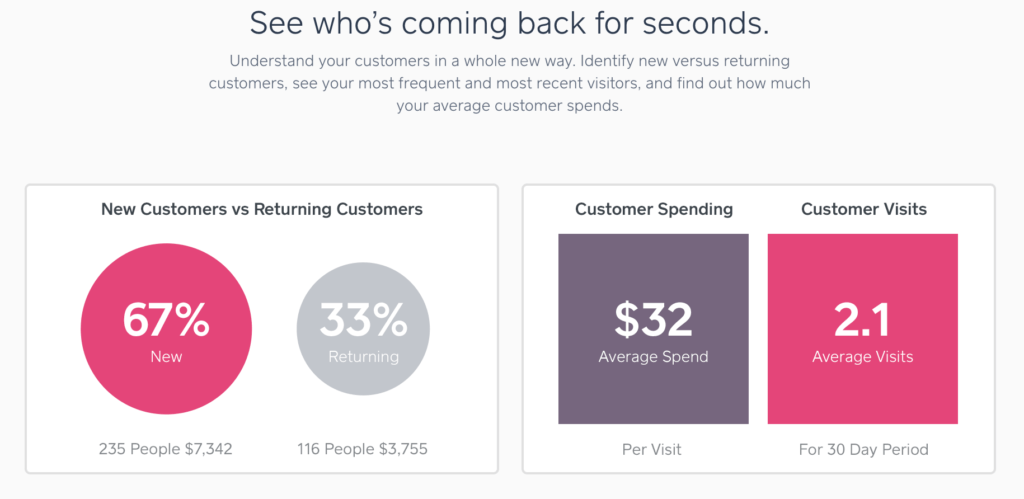Click the Returning label inside gray circle

point(363,357)
